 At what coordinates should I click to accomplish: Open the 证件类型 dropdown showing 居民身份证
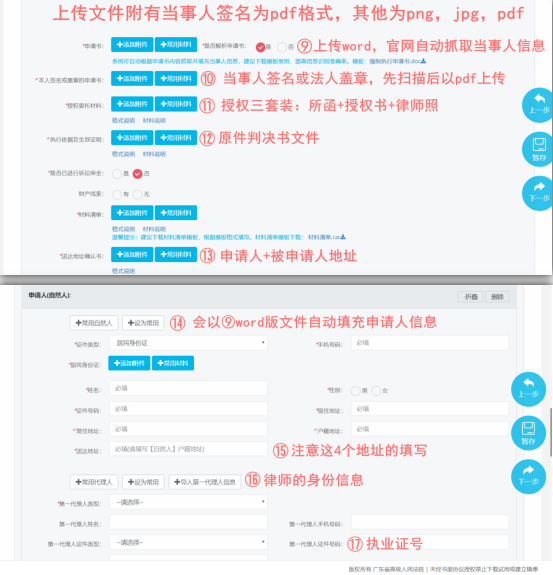(188, 343)
